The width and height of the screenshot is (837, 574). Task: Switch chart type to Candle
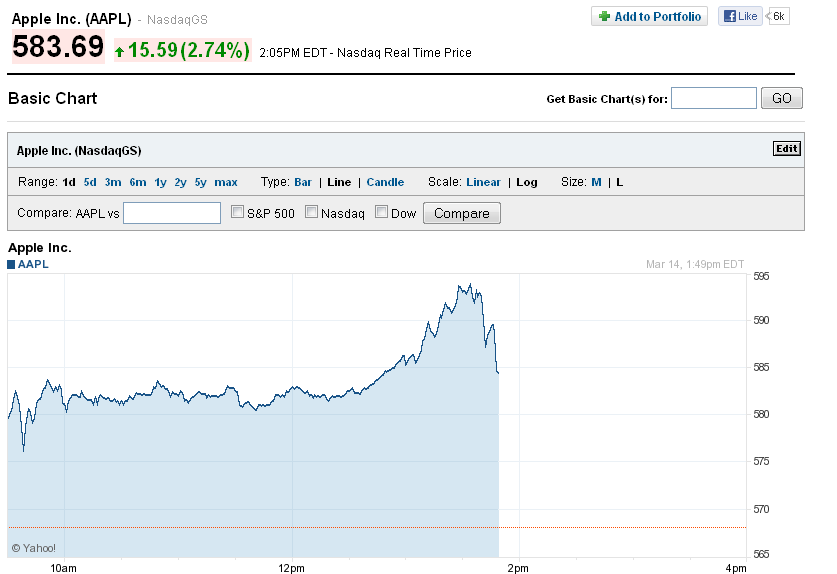pyautogui.click(x=385, y=182)
